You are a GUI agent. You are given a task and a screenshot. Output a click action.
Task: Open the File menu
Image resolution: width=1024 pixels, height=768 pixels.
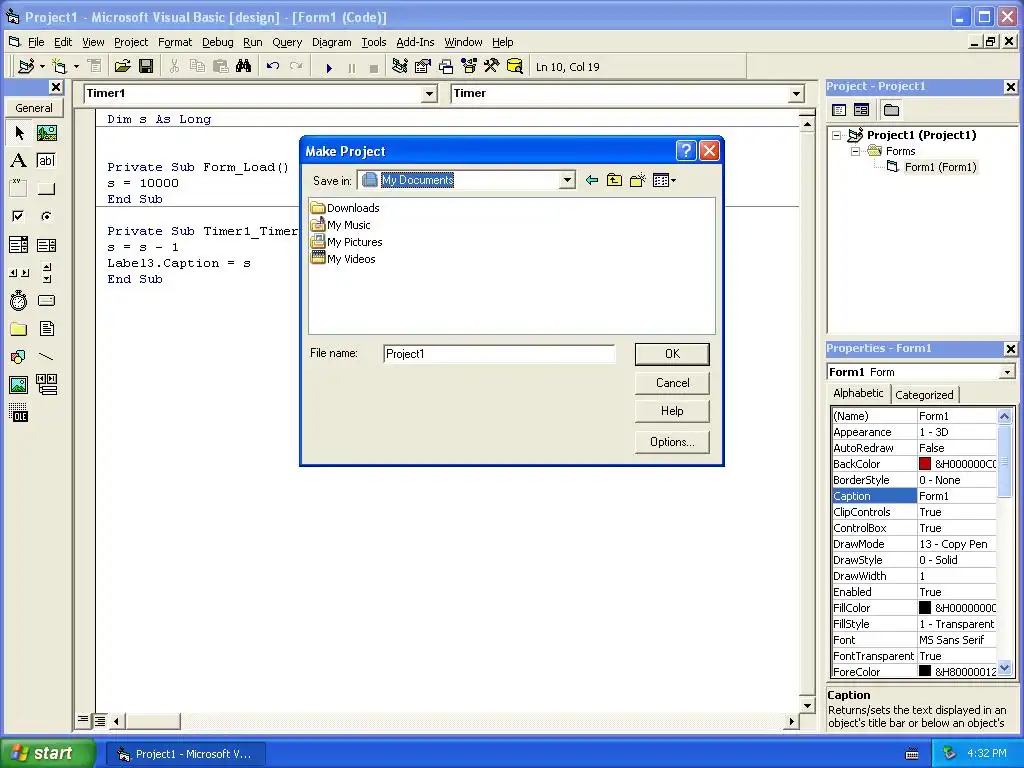click(36, 42)
